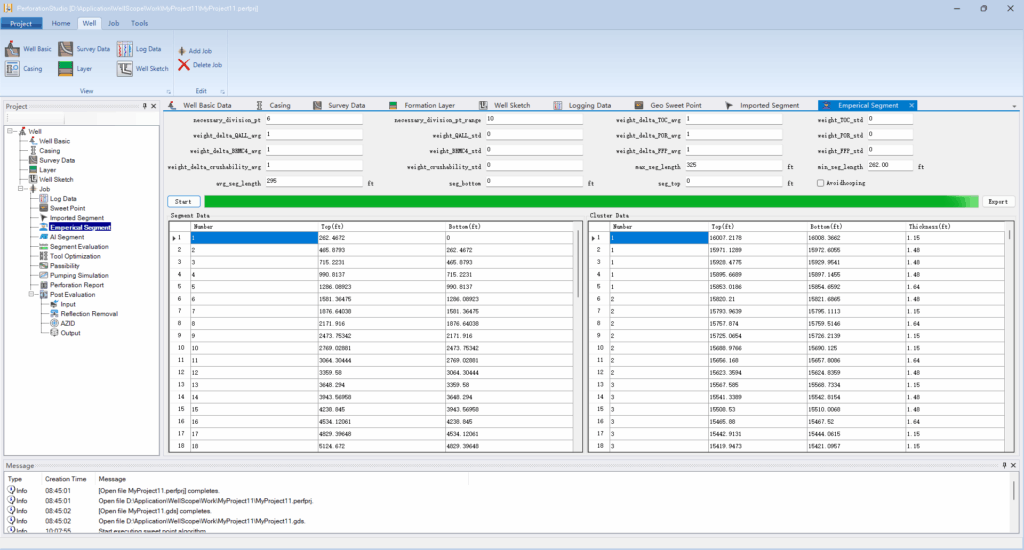The image size is (1024, 550).
Task: Close the Project panel
Action: click(153, 106)
